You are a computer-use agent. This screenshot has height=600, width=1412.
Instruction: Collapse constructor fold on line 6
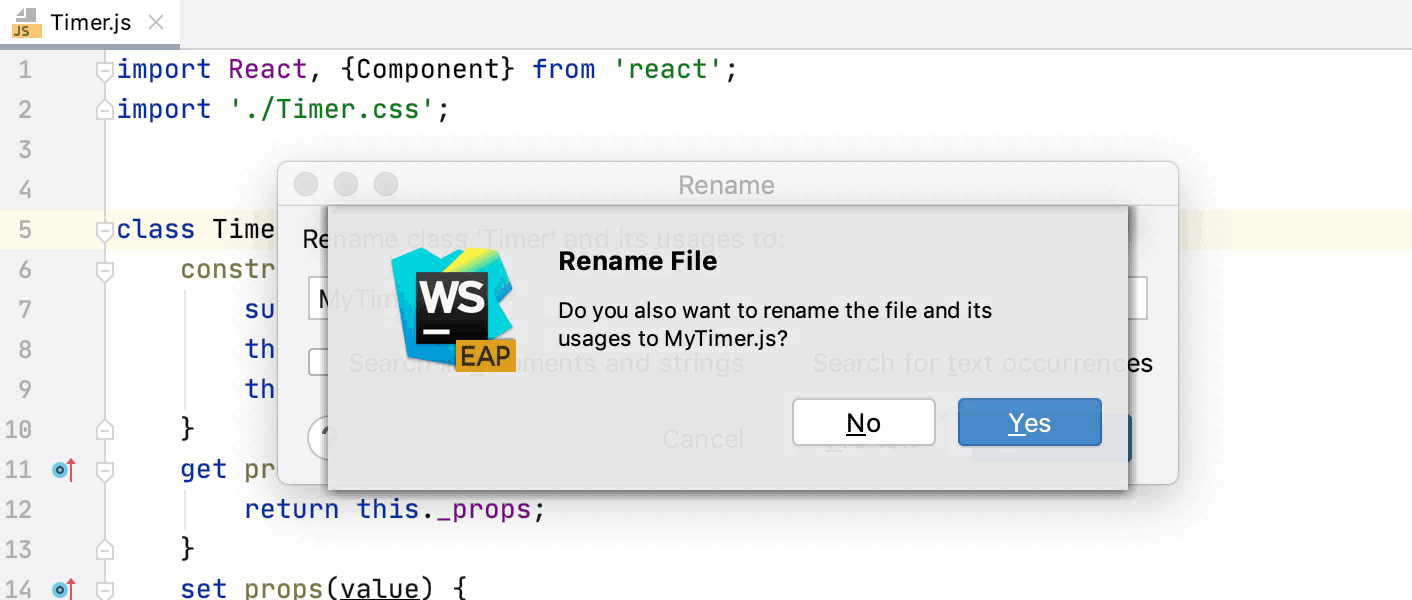[x=105, y=270]
